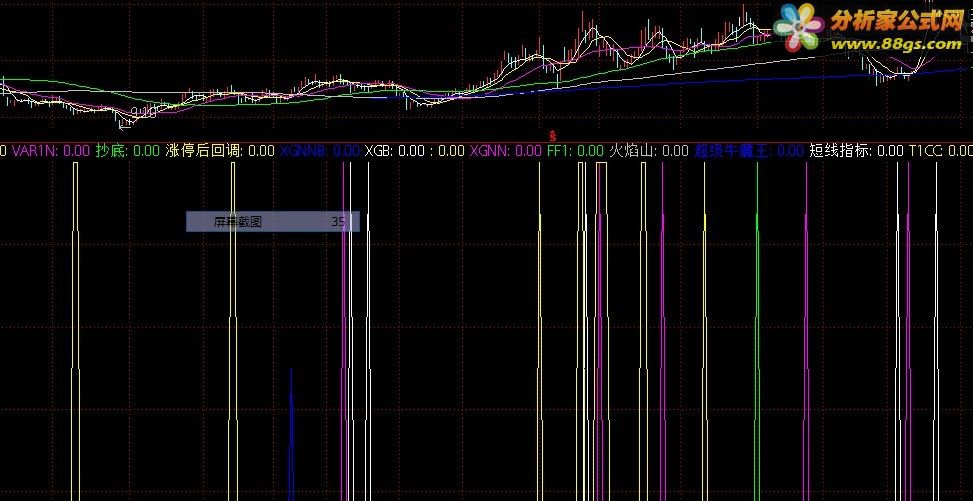Click the VAR1N: 0.00 indicator label

(51, 151)
